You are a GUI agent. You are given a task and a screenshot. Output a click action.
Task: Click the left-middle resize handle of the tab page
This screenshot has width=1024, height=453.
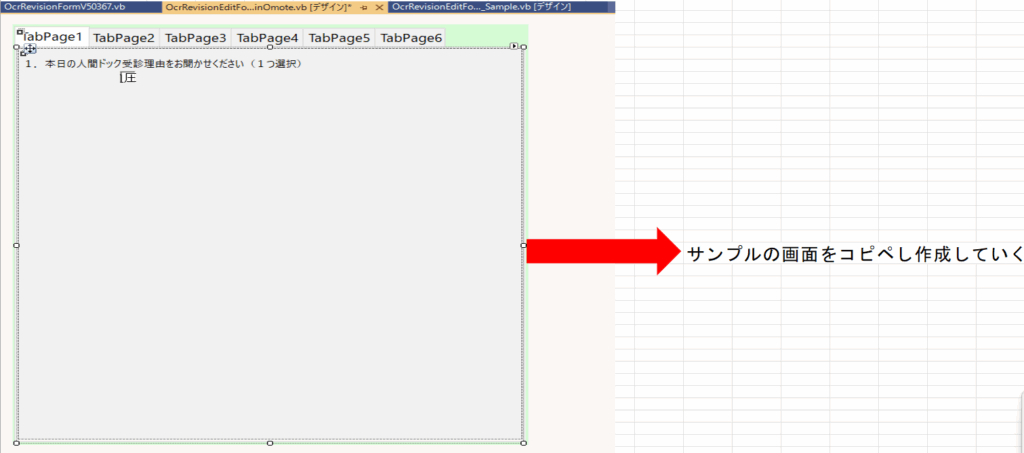(16, 245)
